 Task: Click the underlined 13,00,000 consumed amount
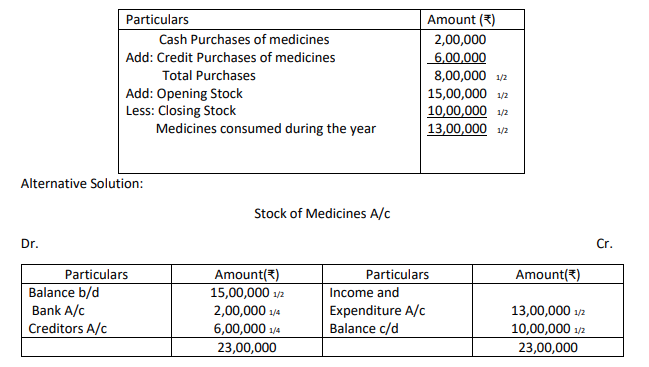point(457,129)
